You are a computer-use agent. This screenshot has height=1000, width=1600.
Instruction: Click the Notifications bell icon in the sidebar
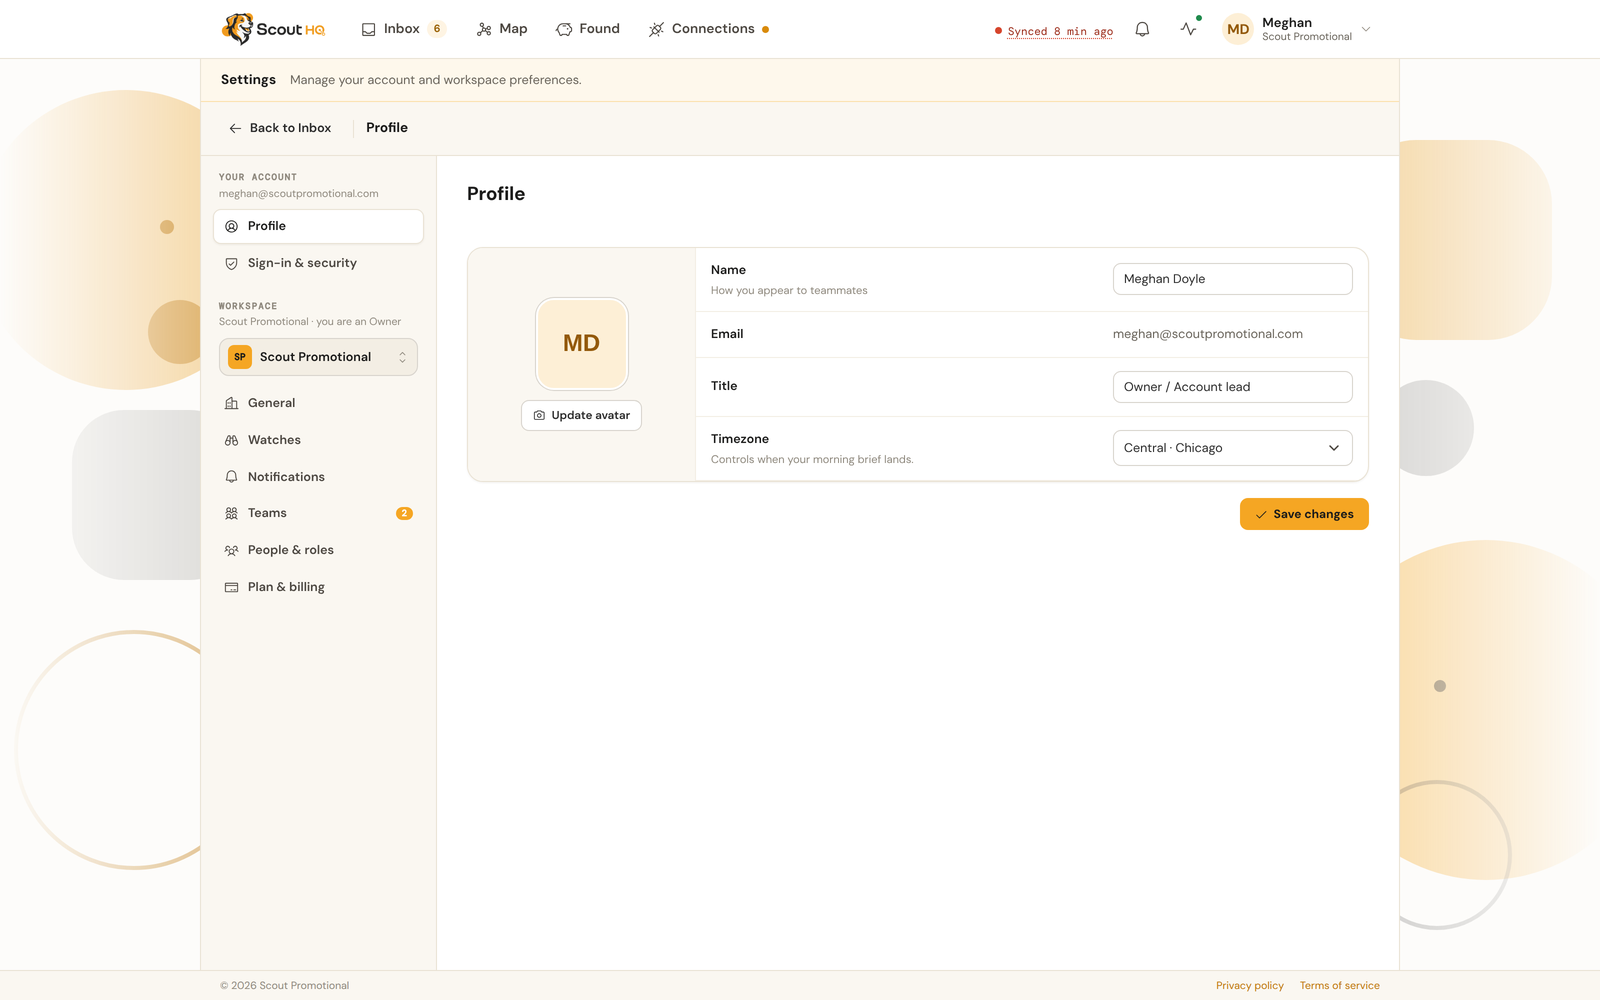pyautogui.click(x=231, y=477)
